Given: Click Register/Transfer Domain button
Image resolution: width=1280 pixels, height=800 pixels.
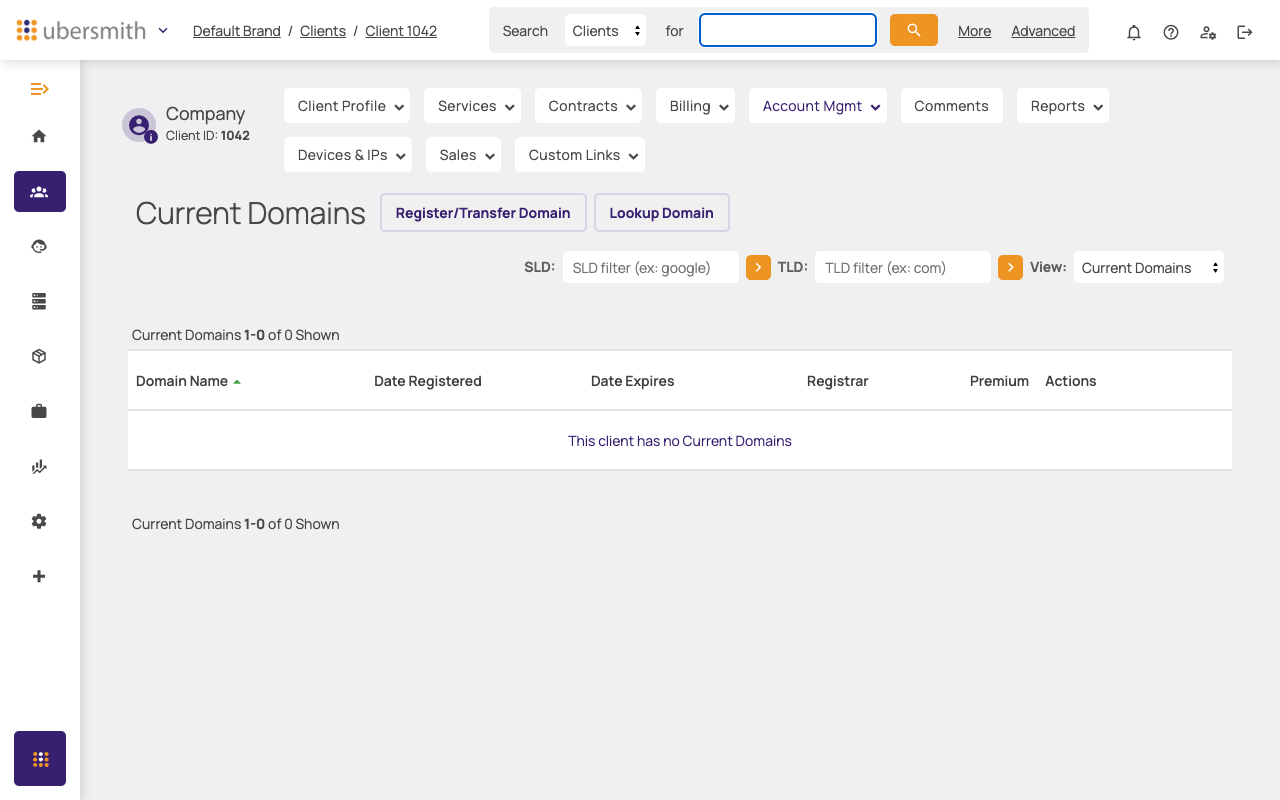Looking at the screenshot, I should [x=483, y=213].
